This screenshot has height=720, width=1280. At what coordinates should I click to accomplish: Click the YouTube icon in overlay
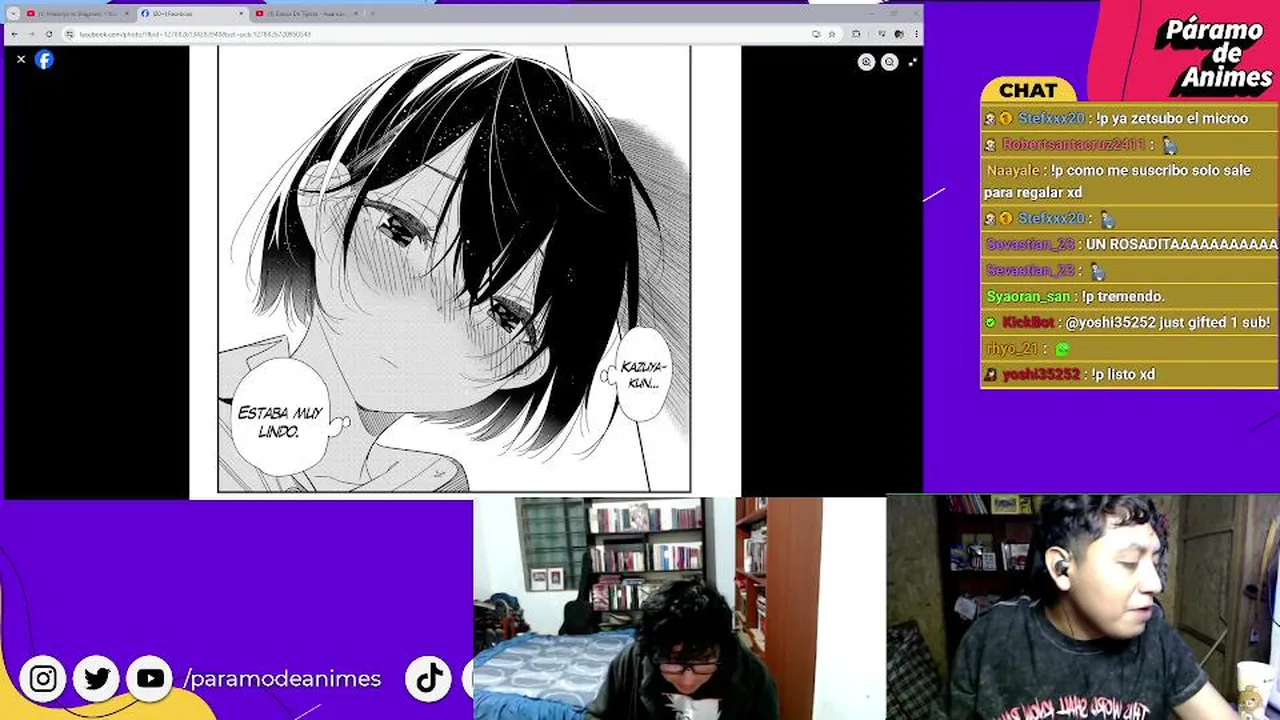151,679
